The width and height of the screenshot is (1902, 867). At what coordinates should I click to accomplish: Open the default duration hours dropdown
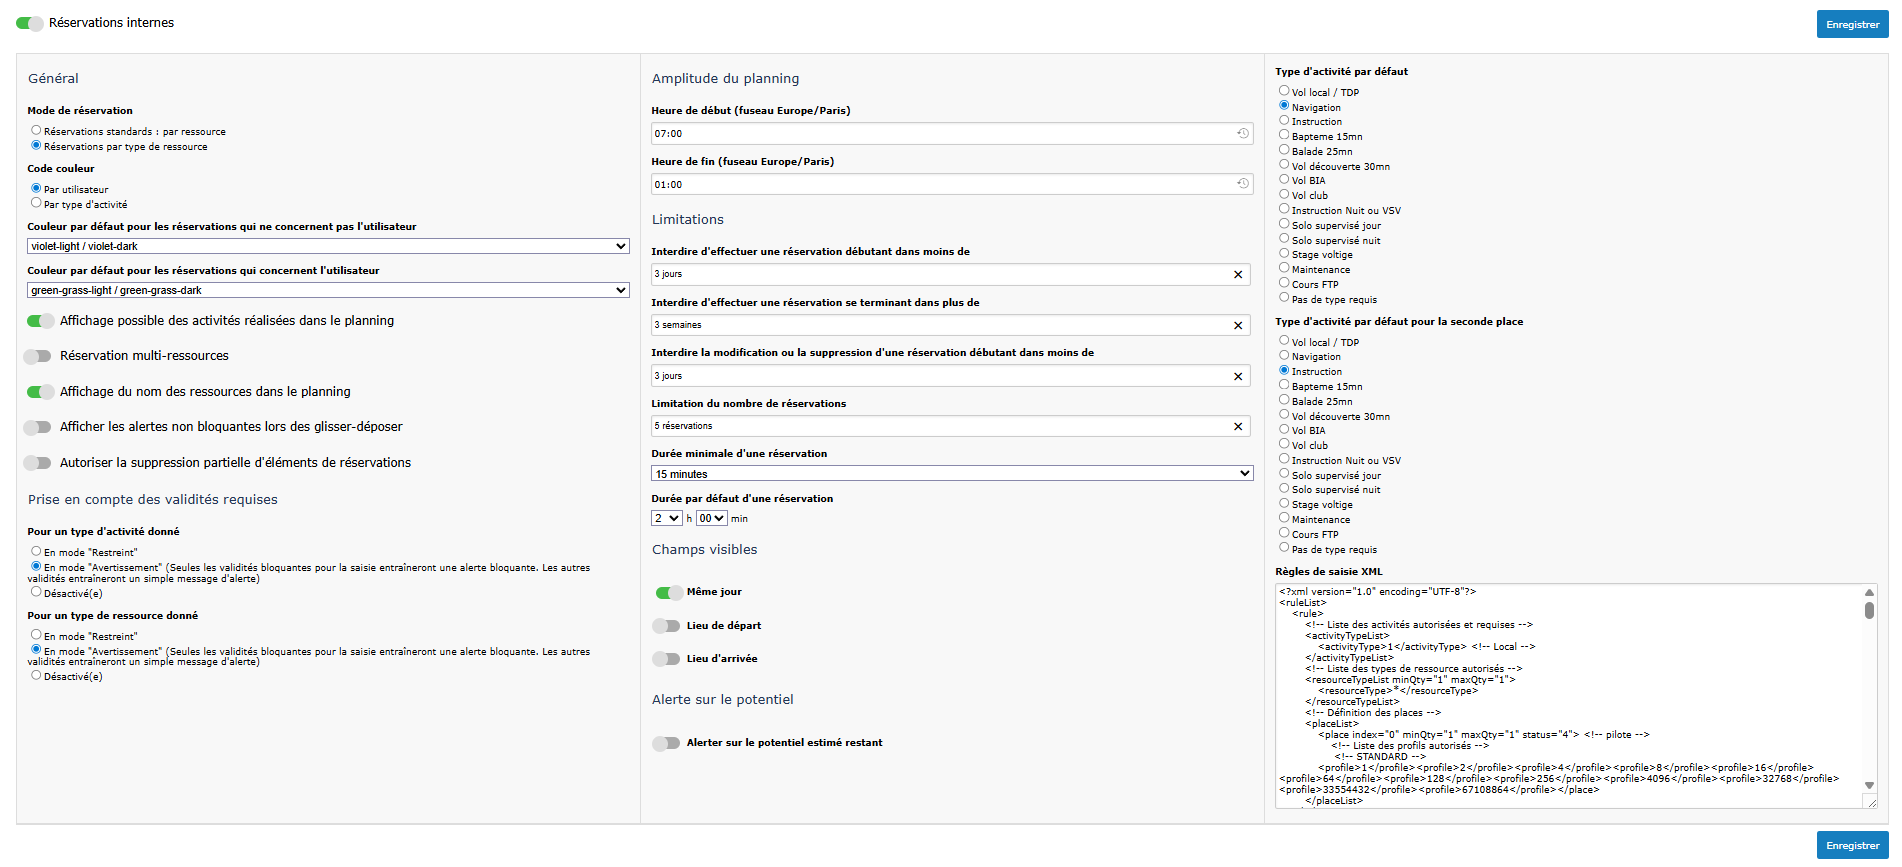pos(666,518)
